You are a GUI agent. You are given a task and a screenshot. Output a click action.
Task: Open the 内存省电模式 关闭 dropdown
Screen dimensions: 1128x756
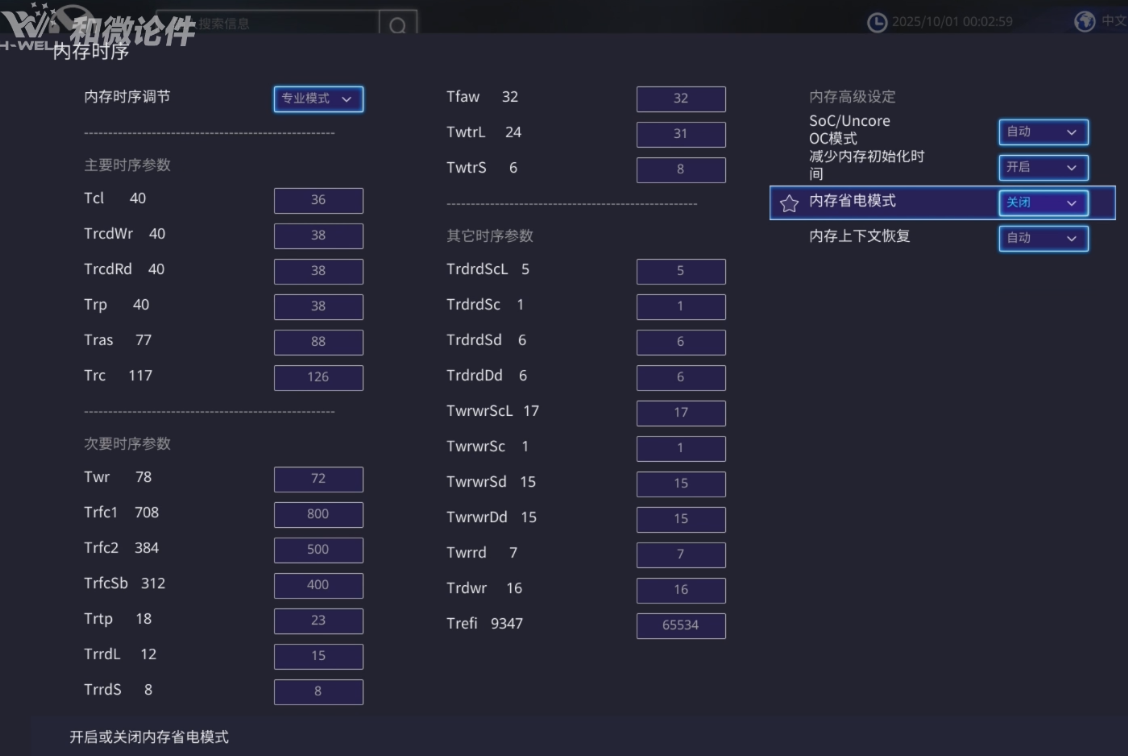tap(1043, 203)
